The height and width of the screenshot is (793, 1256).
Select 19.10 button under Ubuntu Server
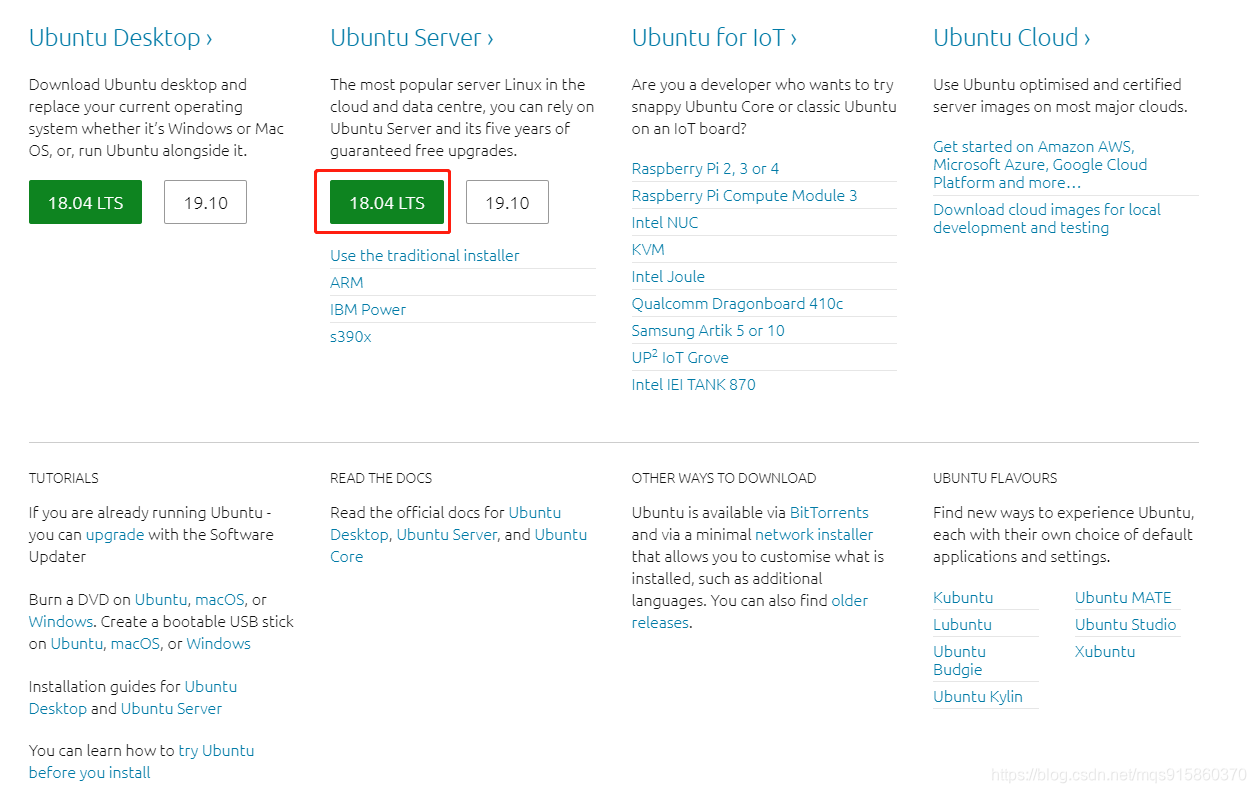[507, 202]
